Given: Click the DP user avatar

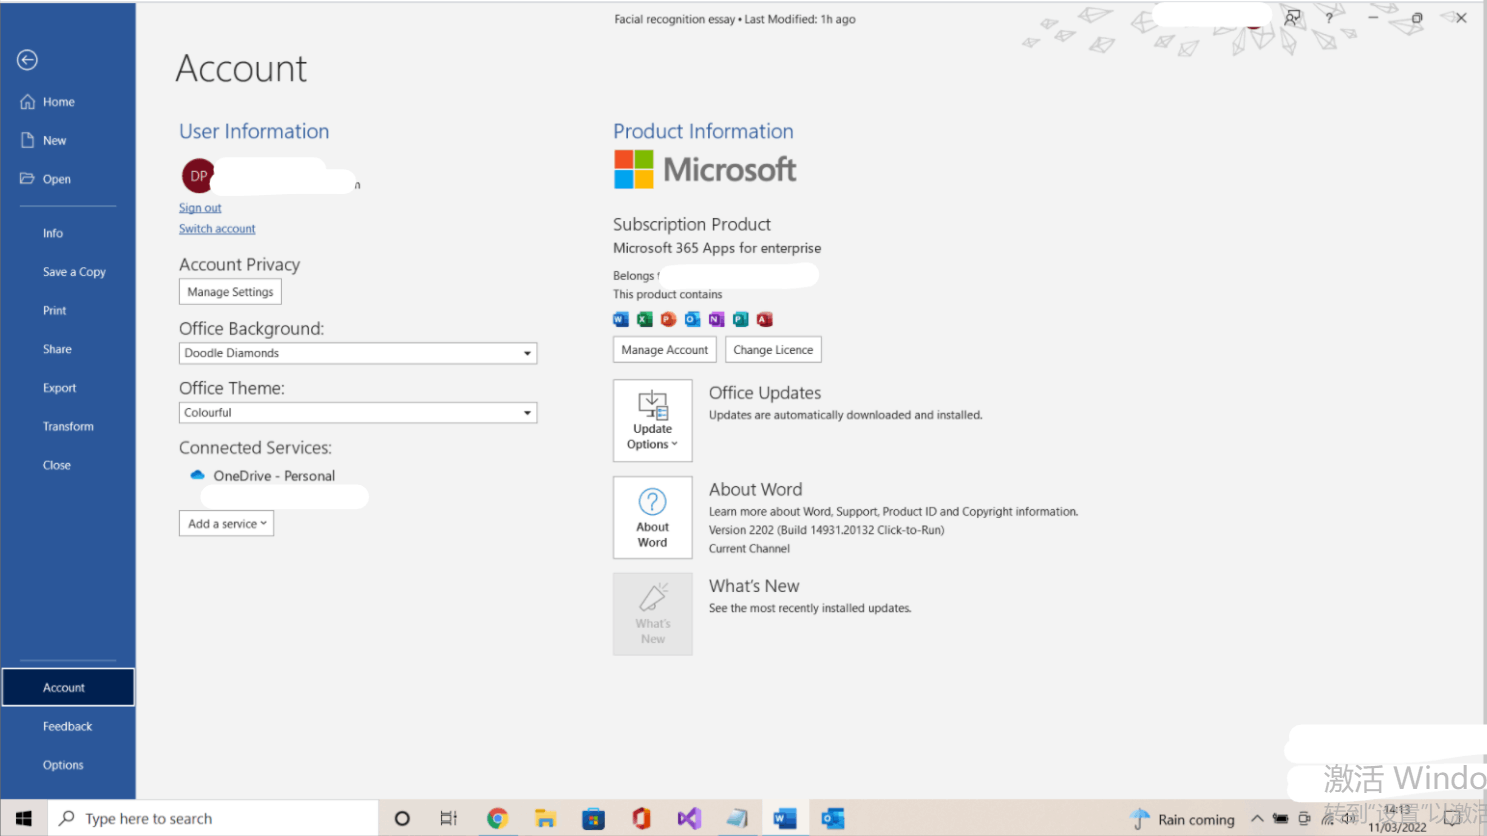Looking at the screenshot, I should [198, 176].
